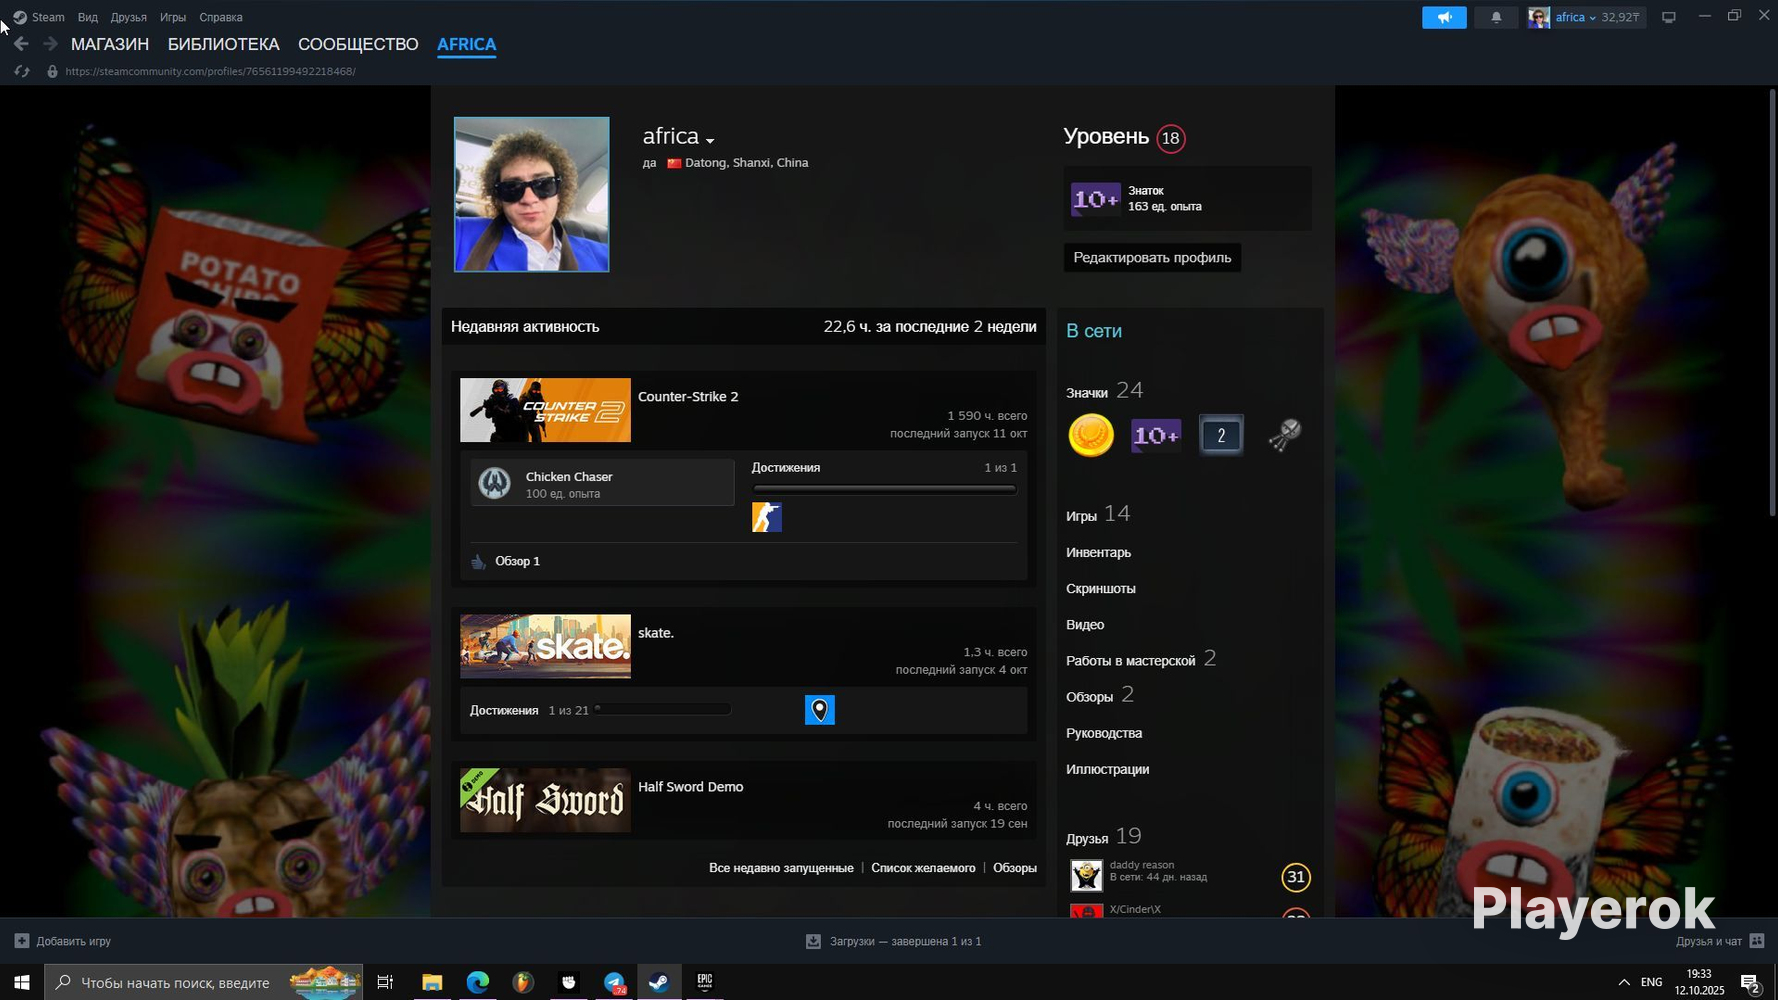This screenshot has width=1778, height=1000.
Task: Click the blue announcements megaphone button
Action: coord(1444,17)
